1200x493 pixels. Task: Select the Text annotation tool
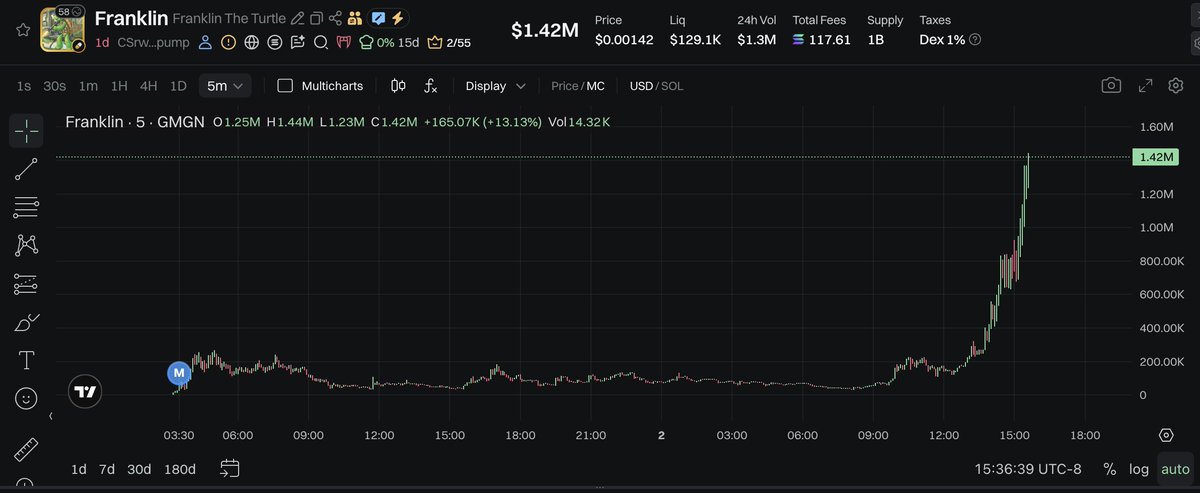click(27, 360)
